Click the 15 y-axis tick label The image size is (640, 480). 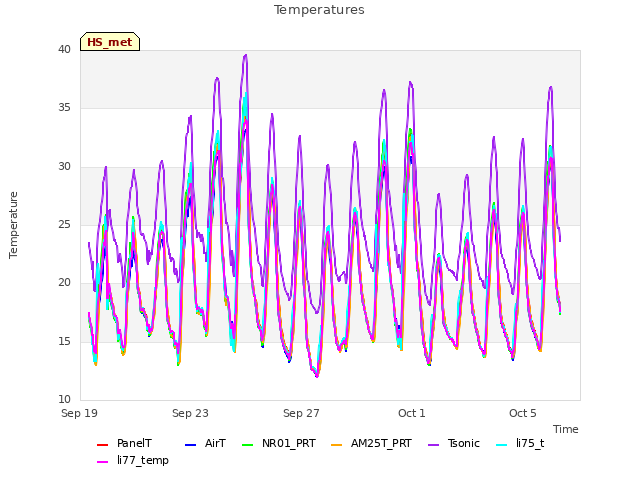(64, 341)
